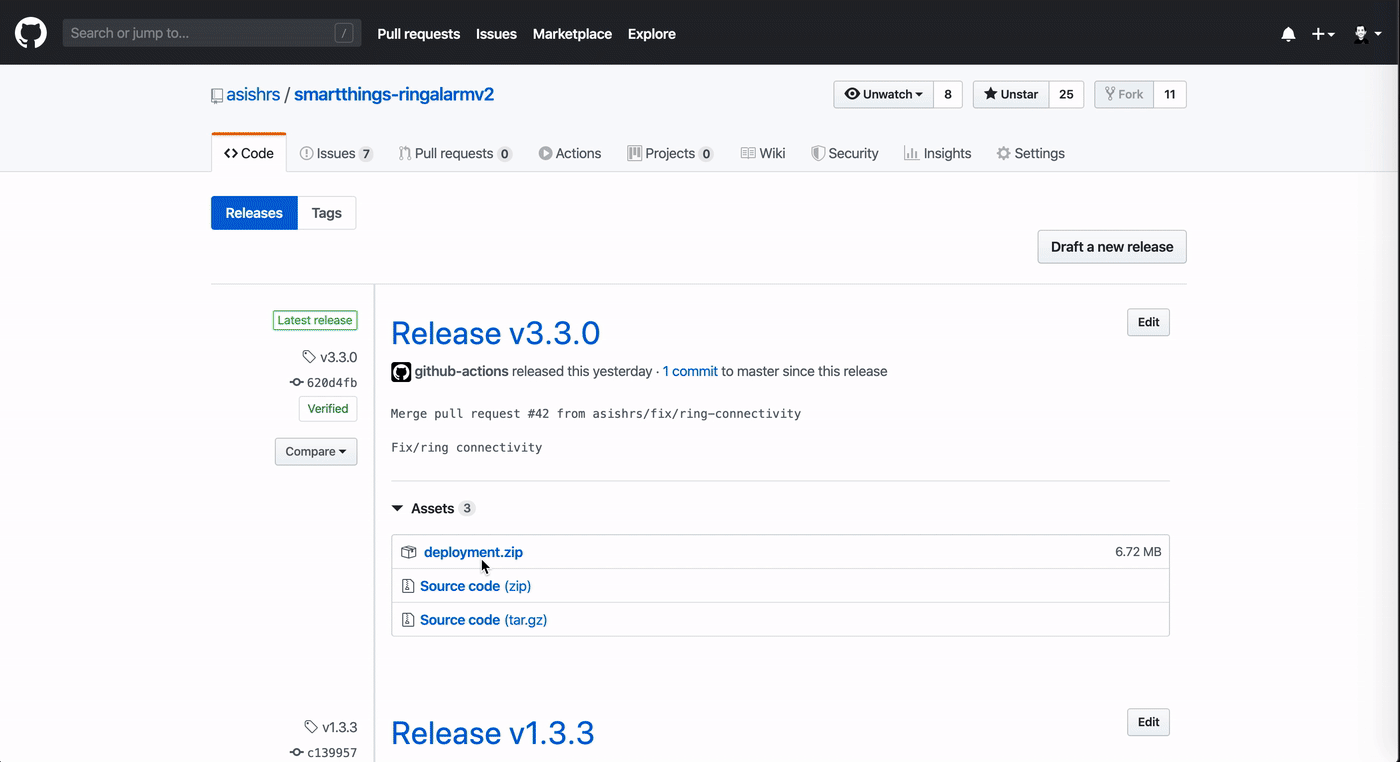Switch to the Settings tab
This screenshot has width=1400, height=762.
(1031, 153)
